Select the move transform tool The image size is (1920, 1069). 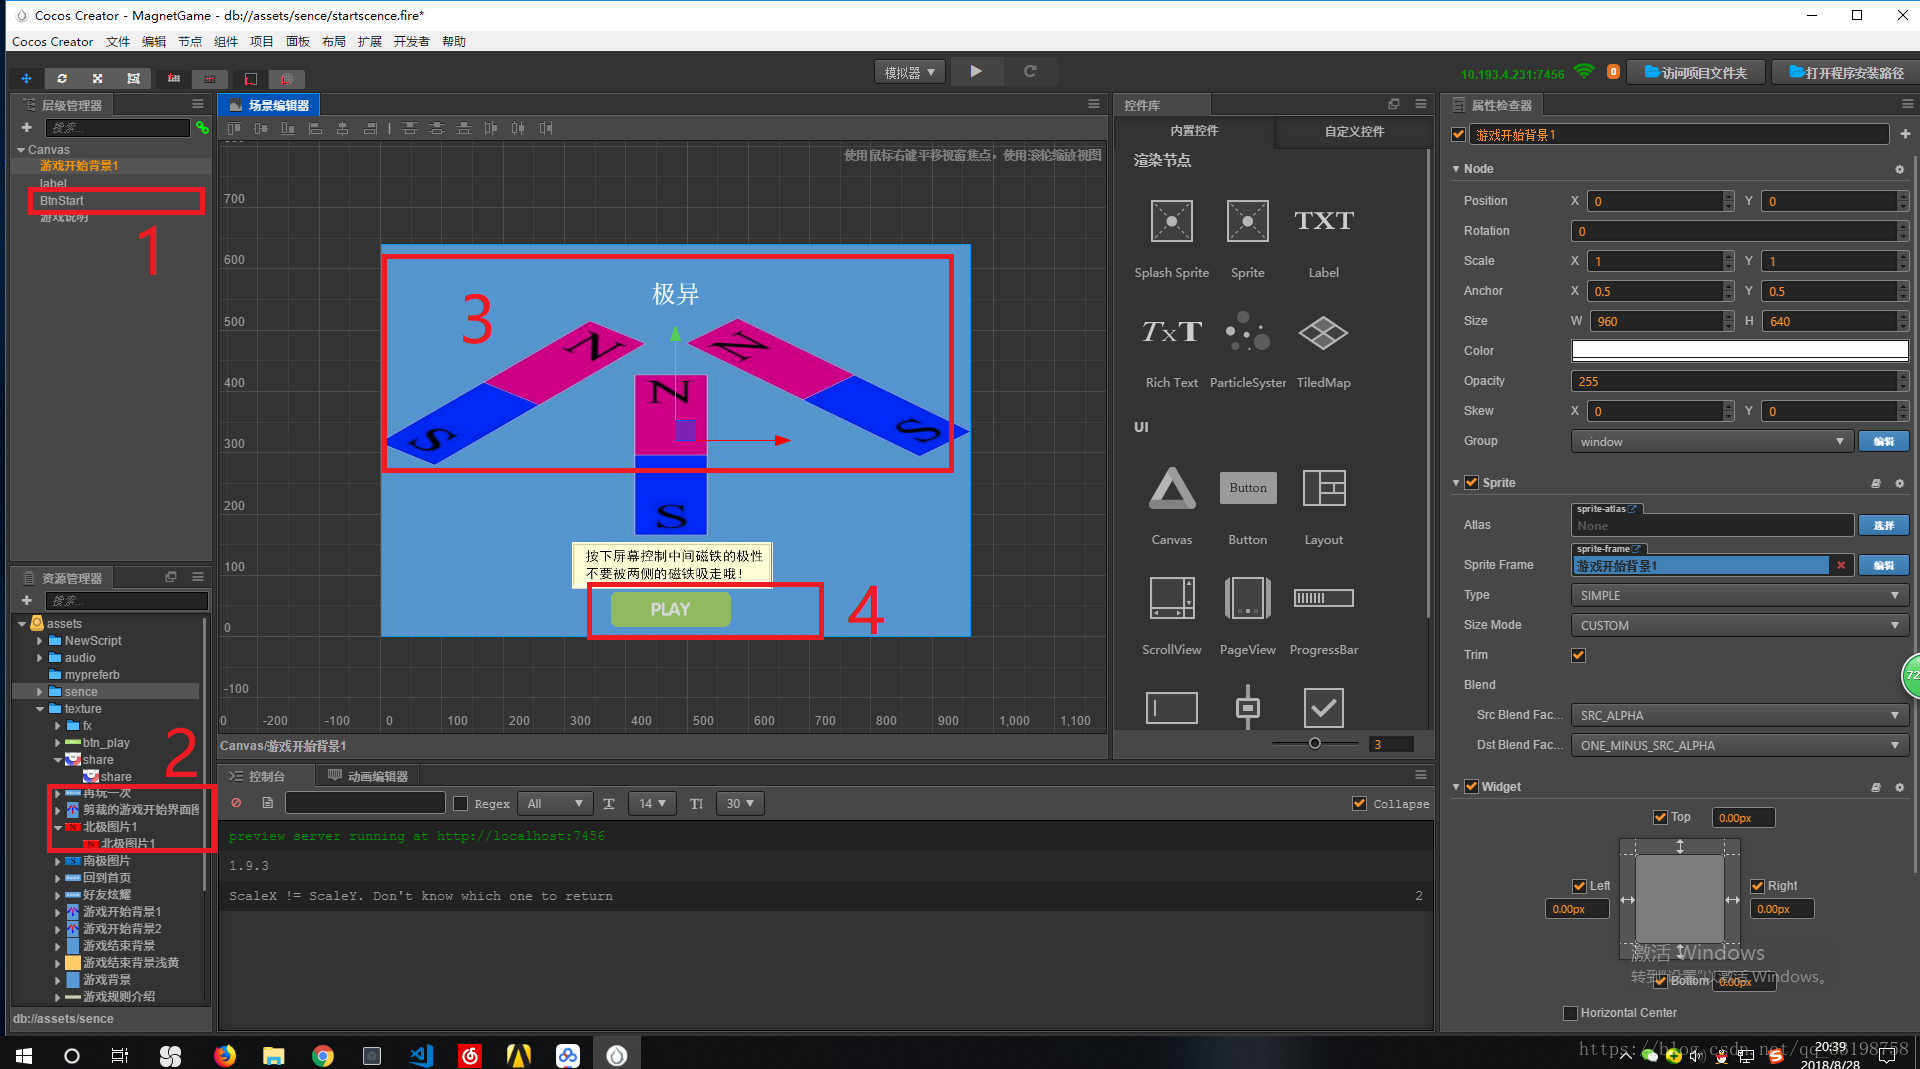click(x=26, y=78)
